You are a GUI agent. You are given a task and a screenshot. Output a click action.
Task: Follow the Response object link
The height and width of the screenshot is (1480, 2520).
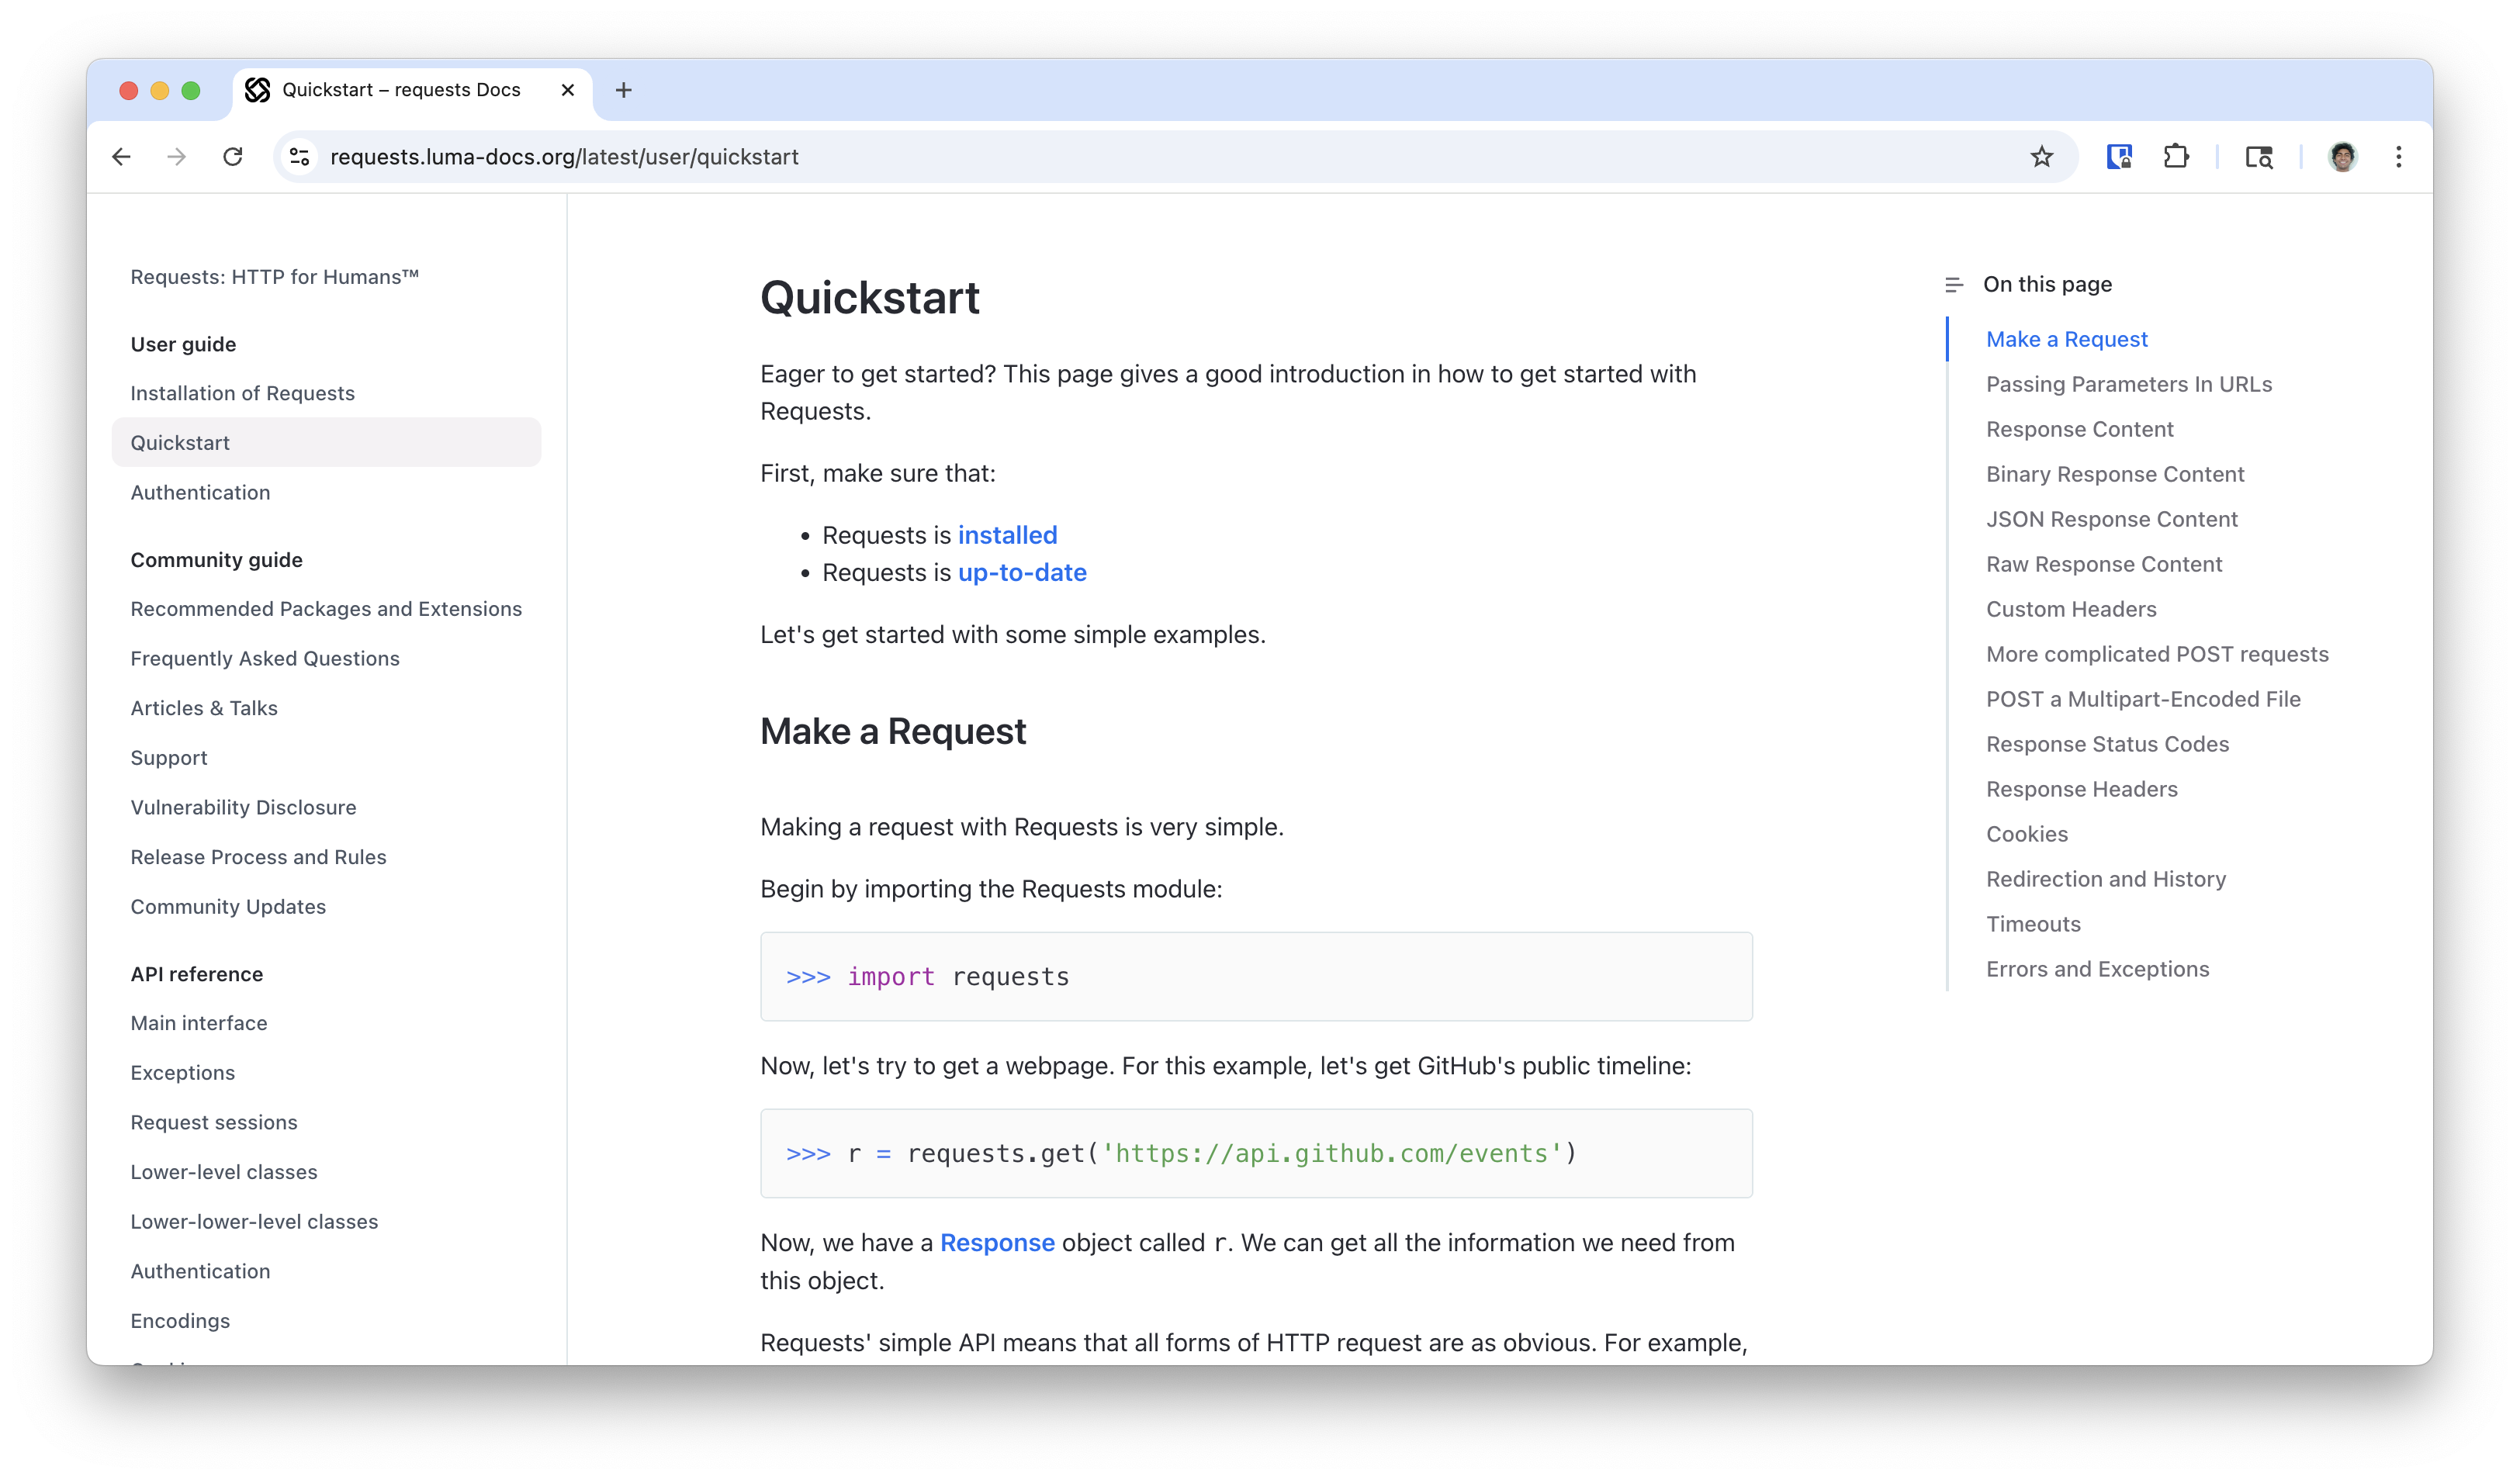(997, 1243)
